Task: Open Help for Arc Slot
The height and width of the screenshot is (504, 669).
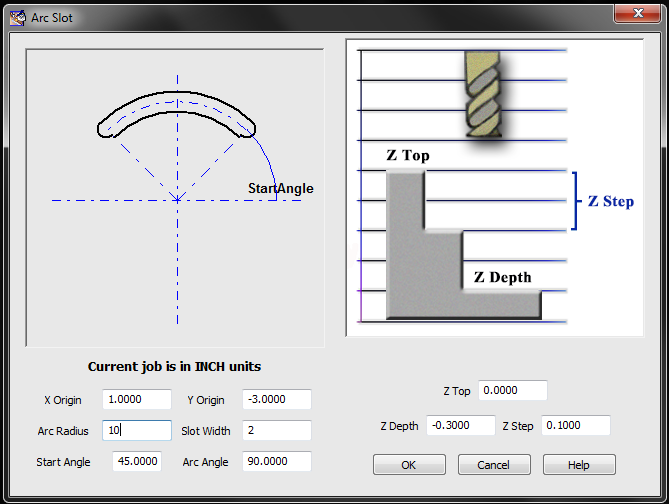Action: pyautogui.click(x=579, y=465)
